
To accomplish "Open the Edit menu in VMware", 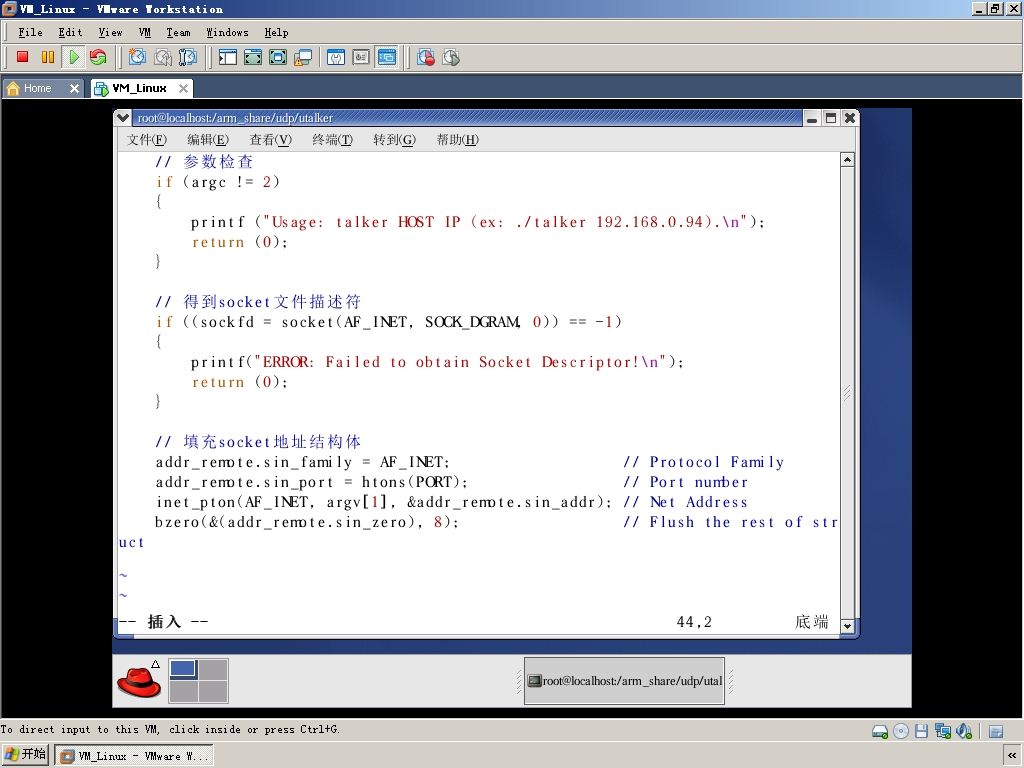I will [x=70, y=32].
